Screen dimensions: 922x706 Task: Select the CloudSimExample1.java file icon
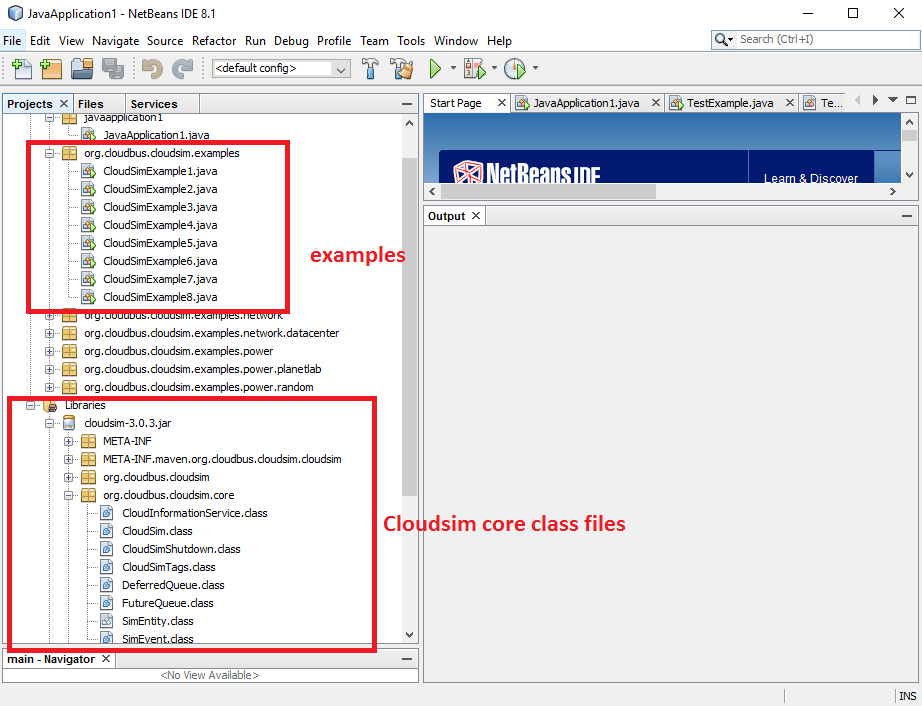pyautogui.click(x=89, y=172)
